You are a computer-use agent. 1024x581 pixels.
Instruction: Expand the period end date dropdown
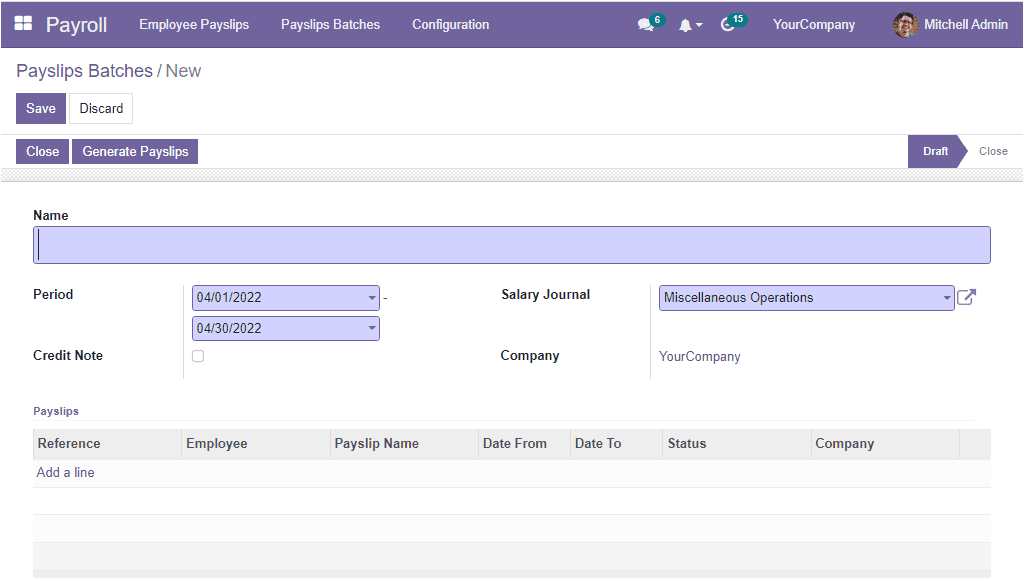(x=372, y=329)
